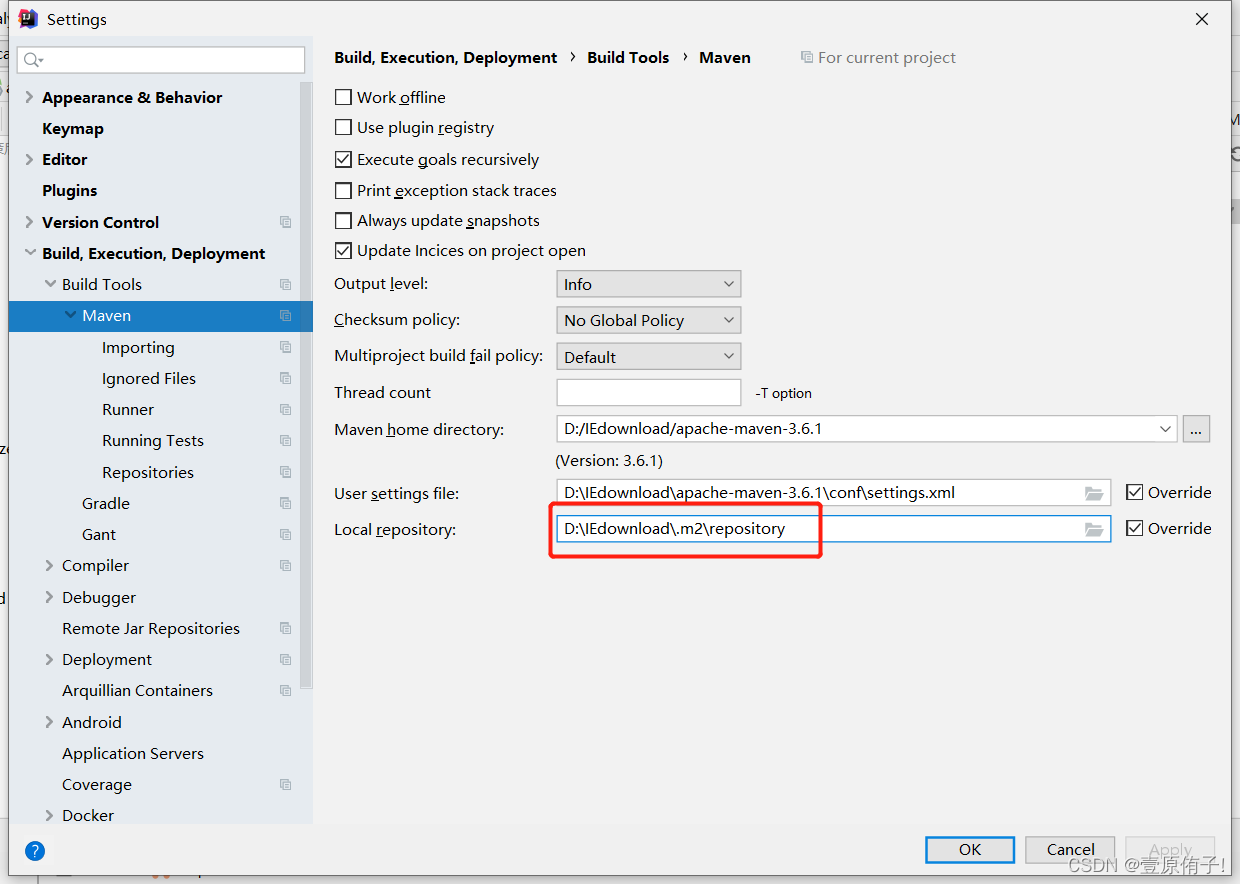Open Multiproject build fail policy dropdown
Viewport: 1240px width, 884px height.
point(648,357)
